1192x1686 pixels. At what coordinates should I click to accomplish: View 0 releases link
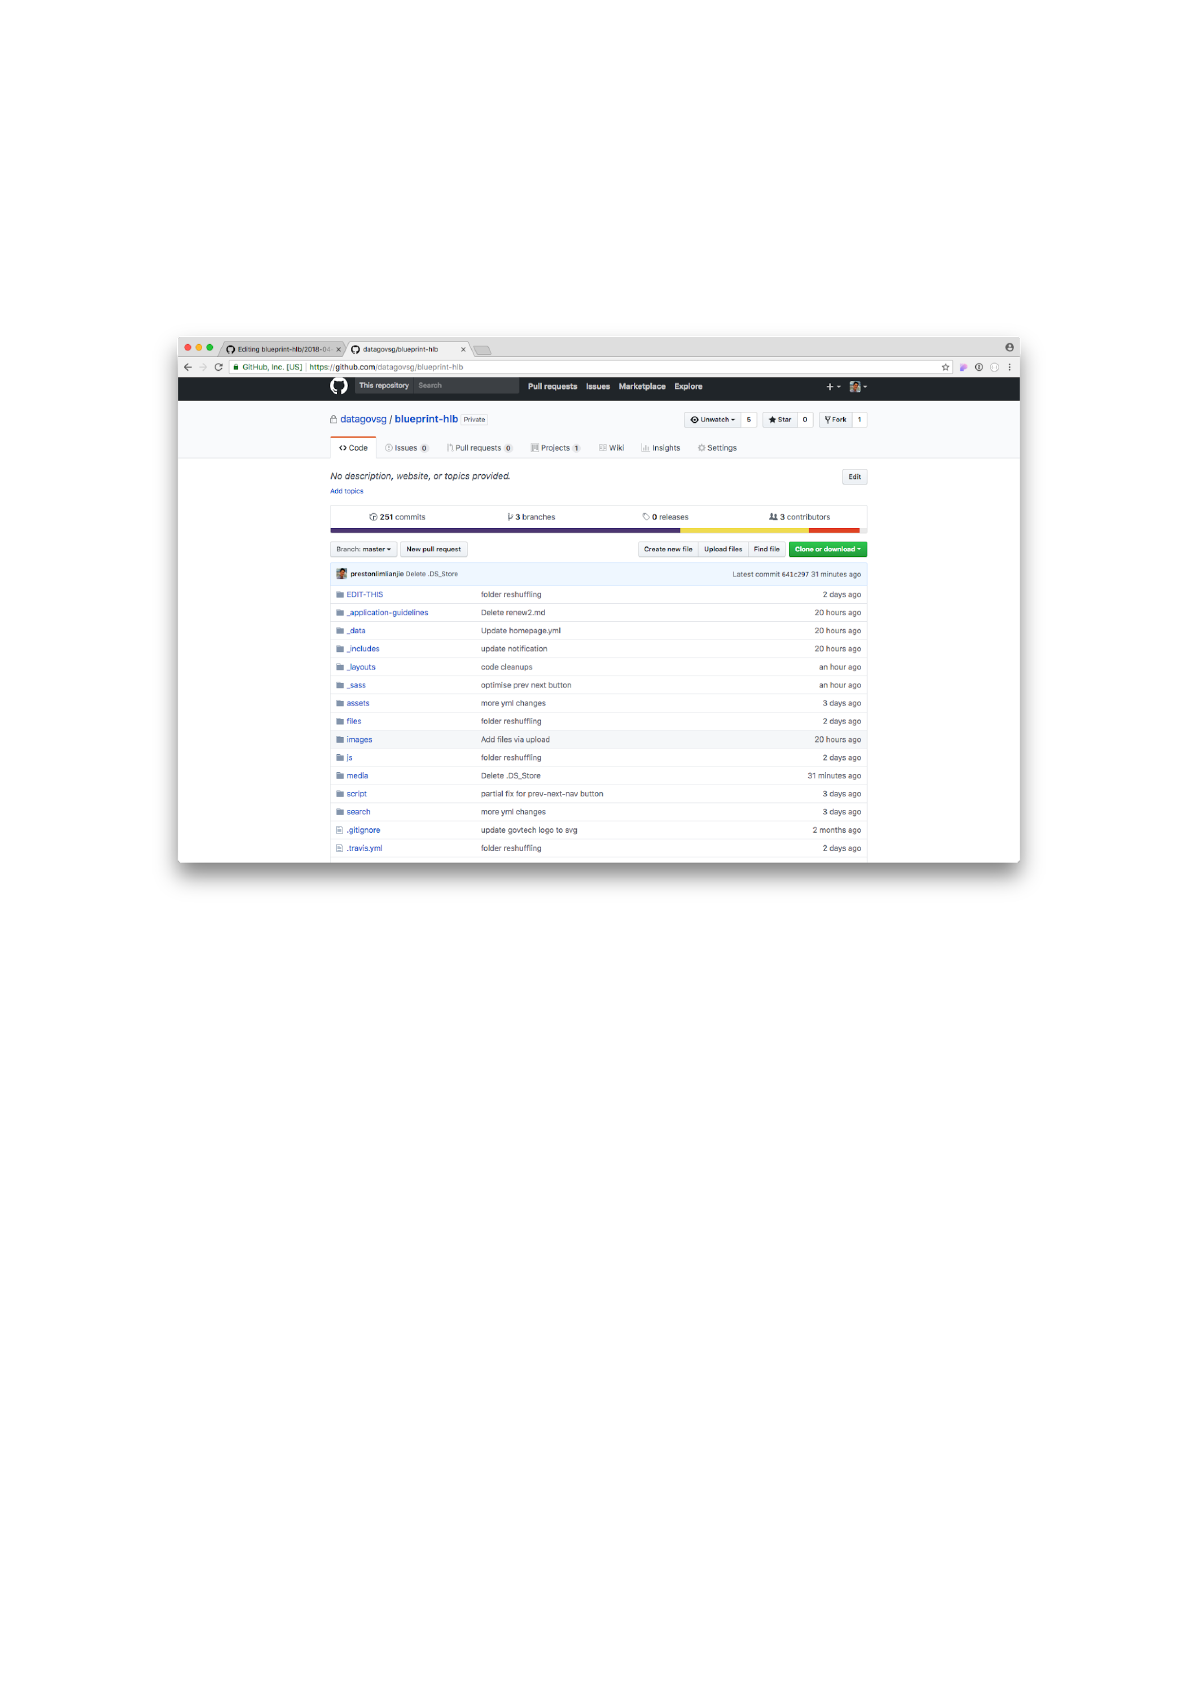point(666,517)
